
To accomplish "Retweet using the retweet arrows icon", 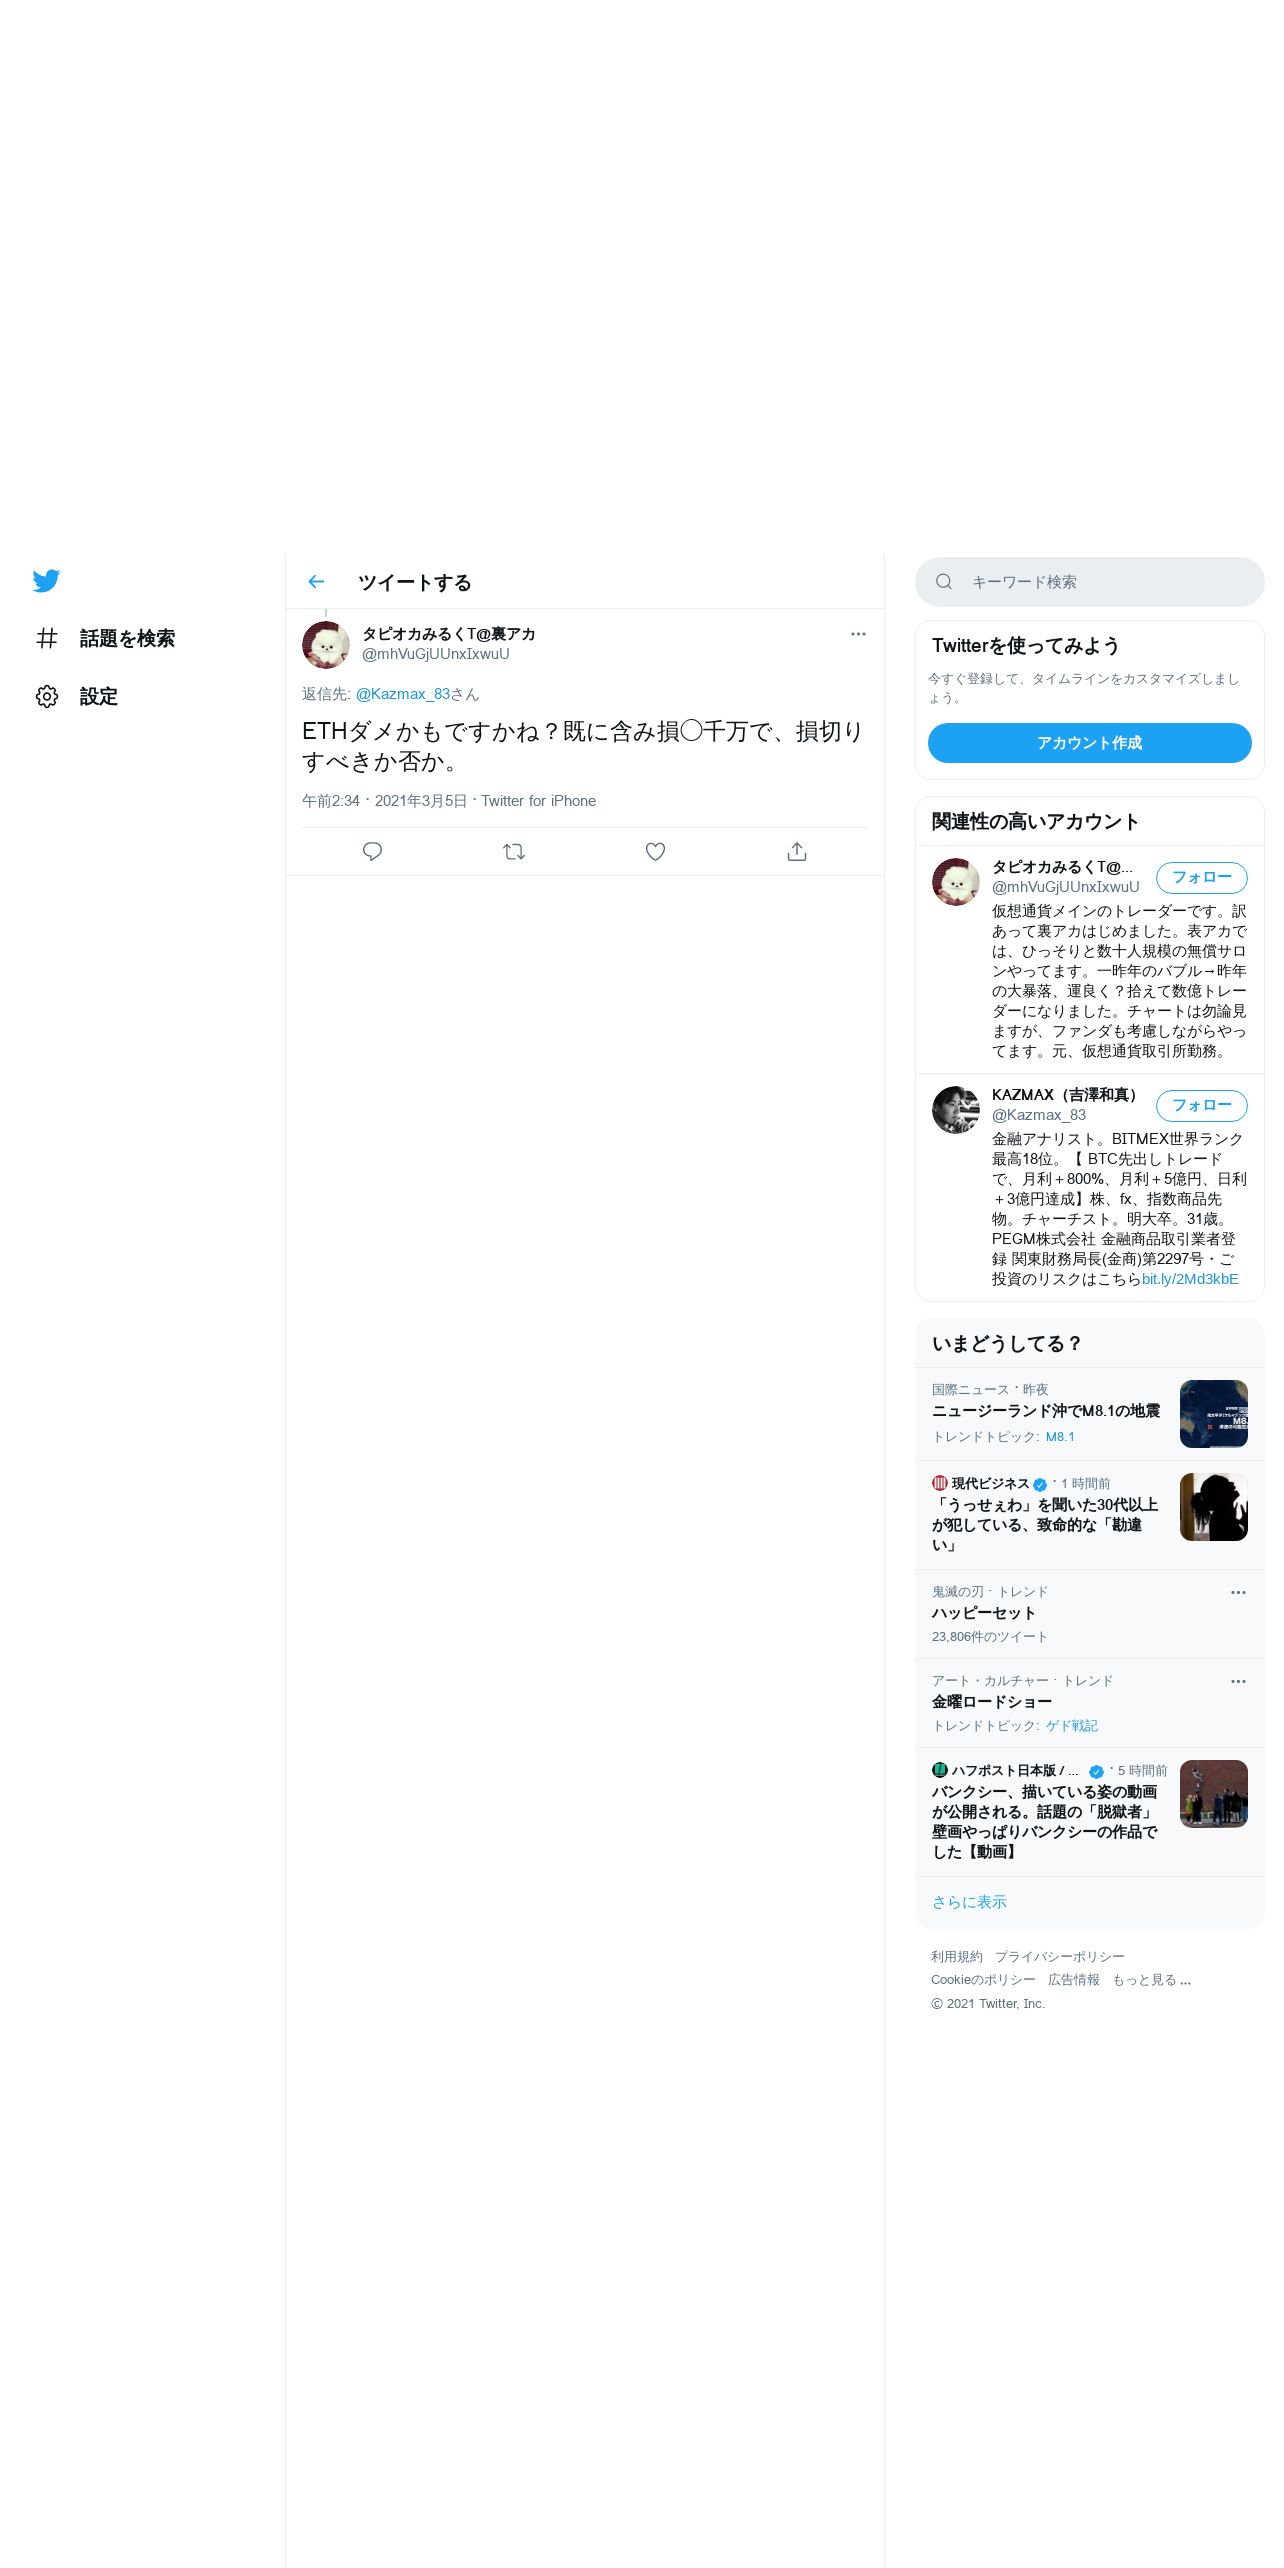I will pyautogui.click(x=514, y=852).
